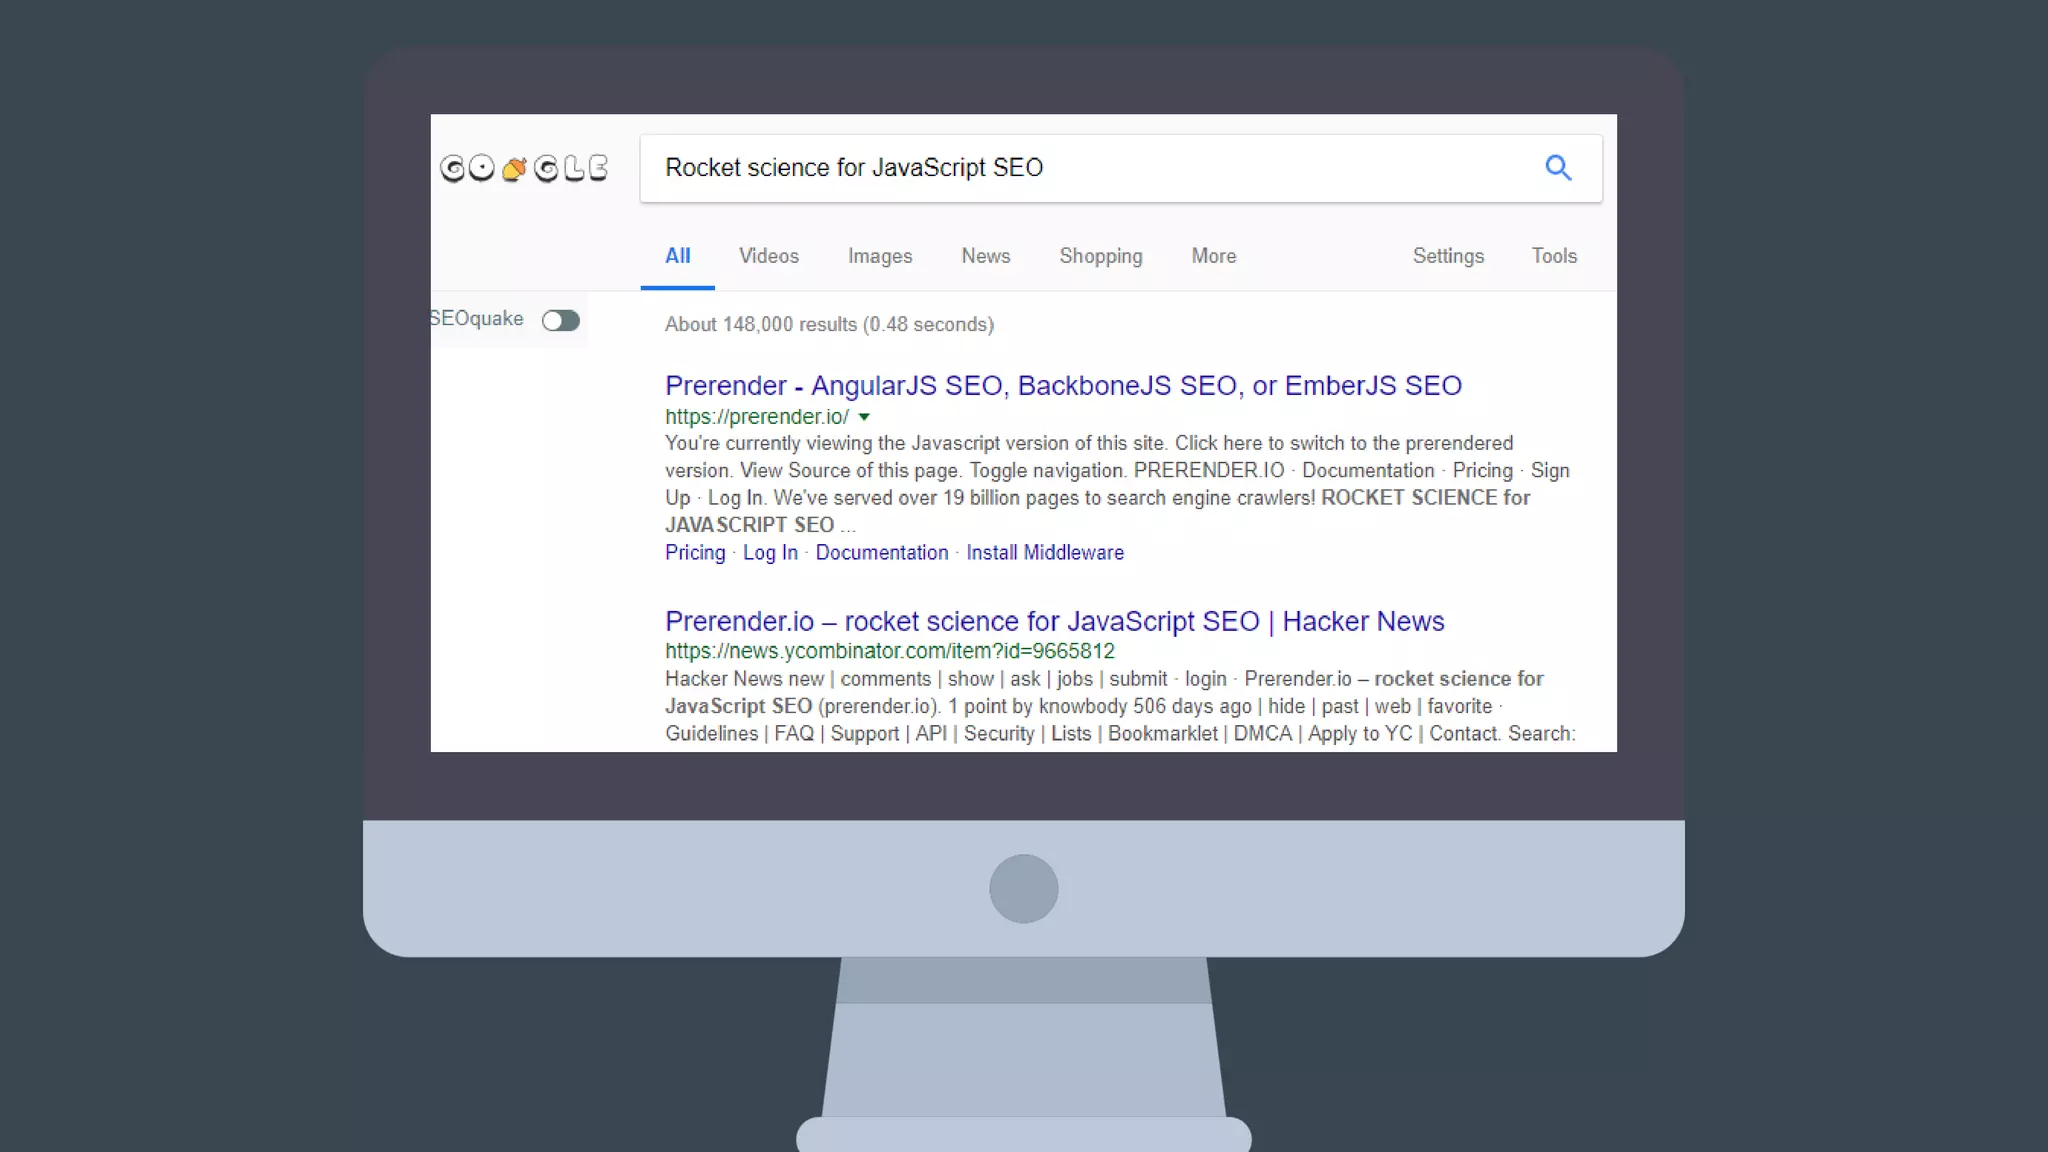Toggle the SEOquake switch

pos(561,320)
